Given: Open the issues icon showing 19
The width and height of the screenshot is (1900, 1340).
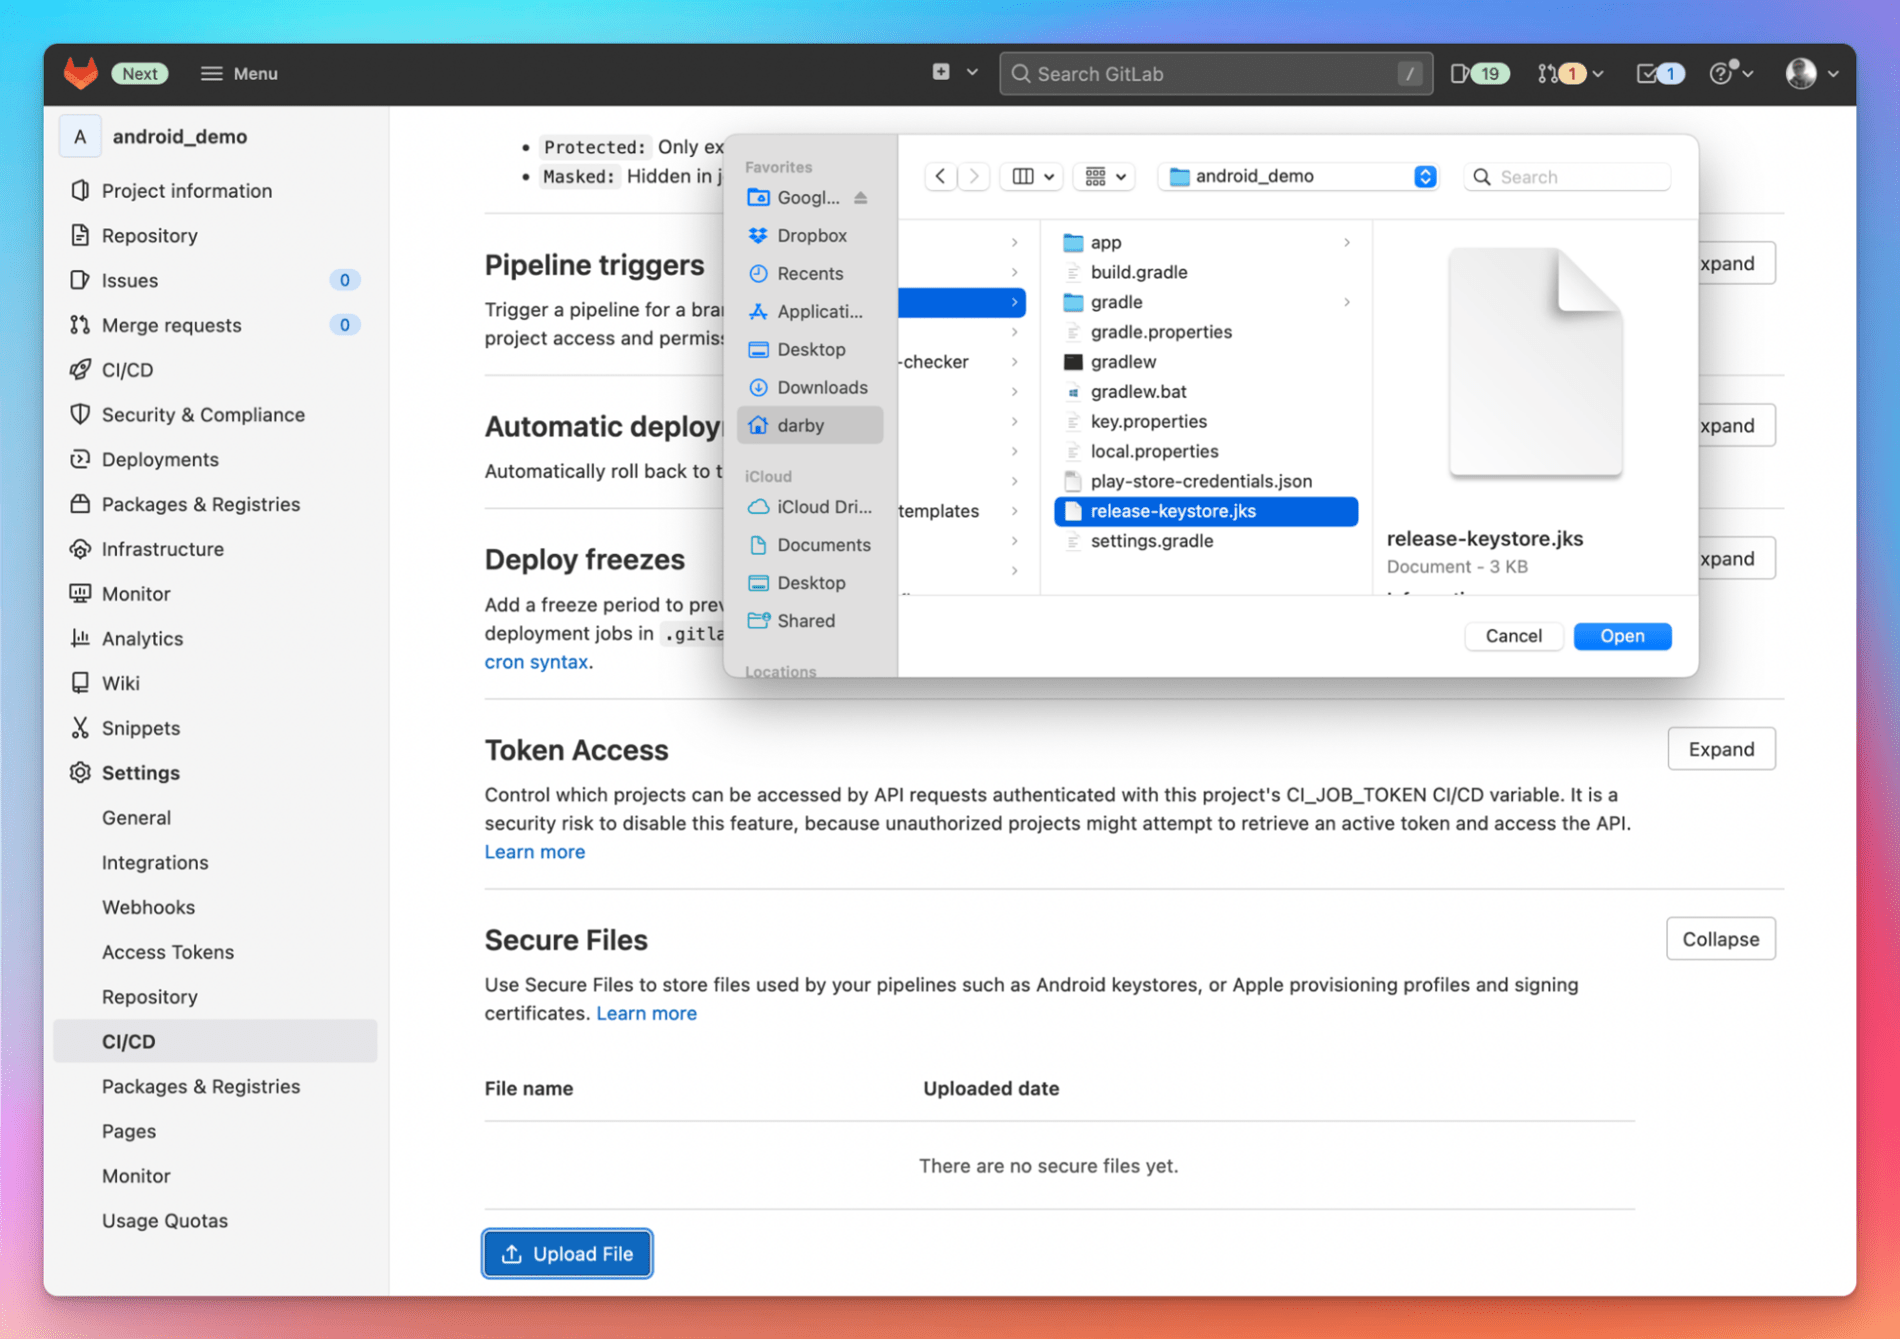Looking at the screenshot, I should click(1478, 73).
